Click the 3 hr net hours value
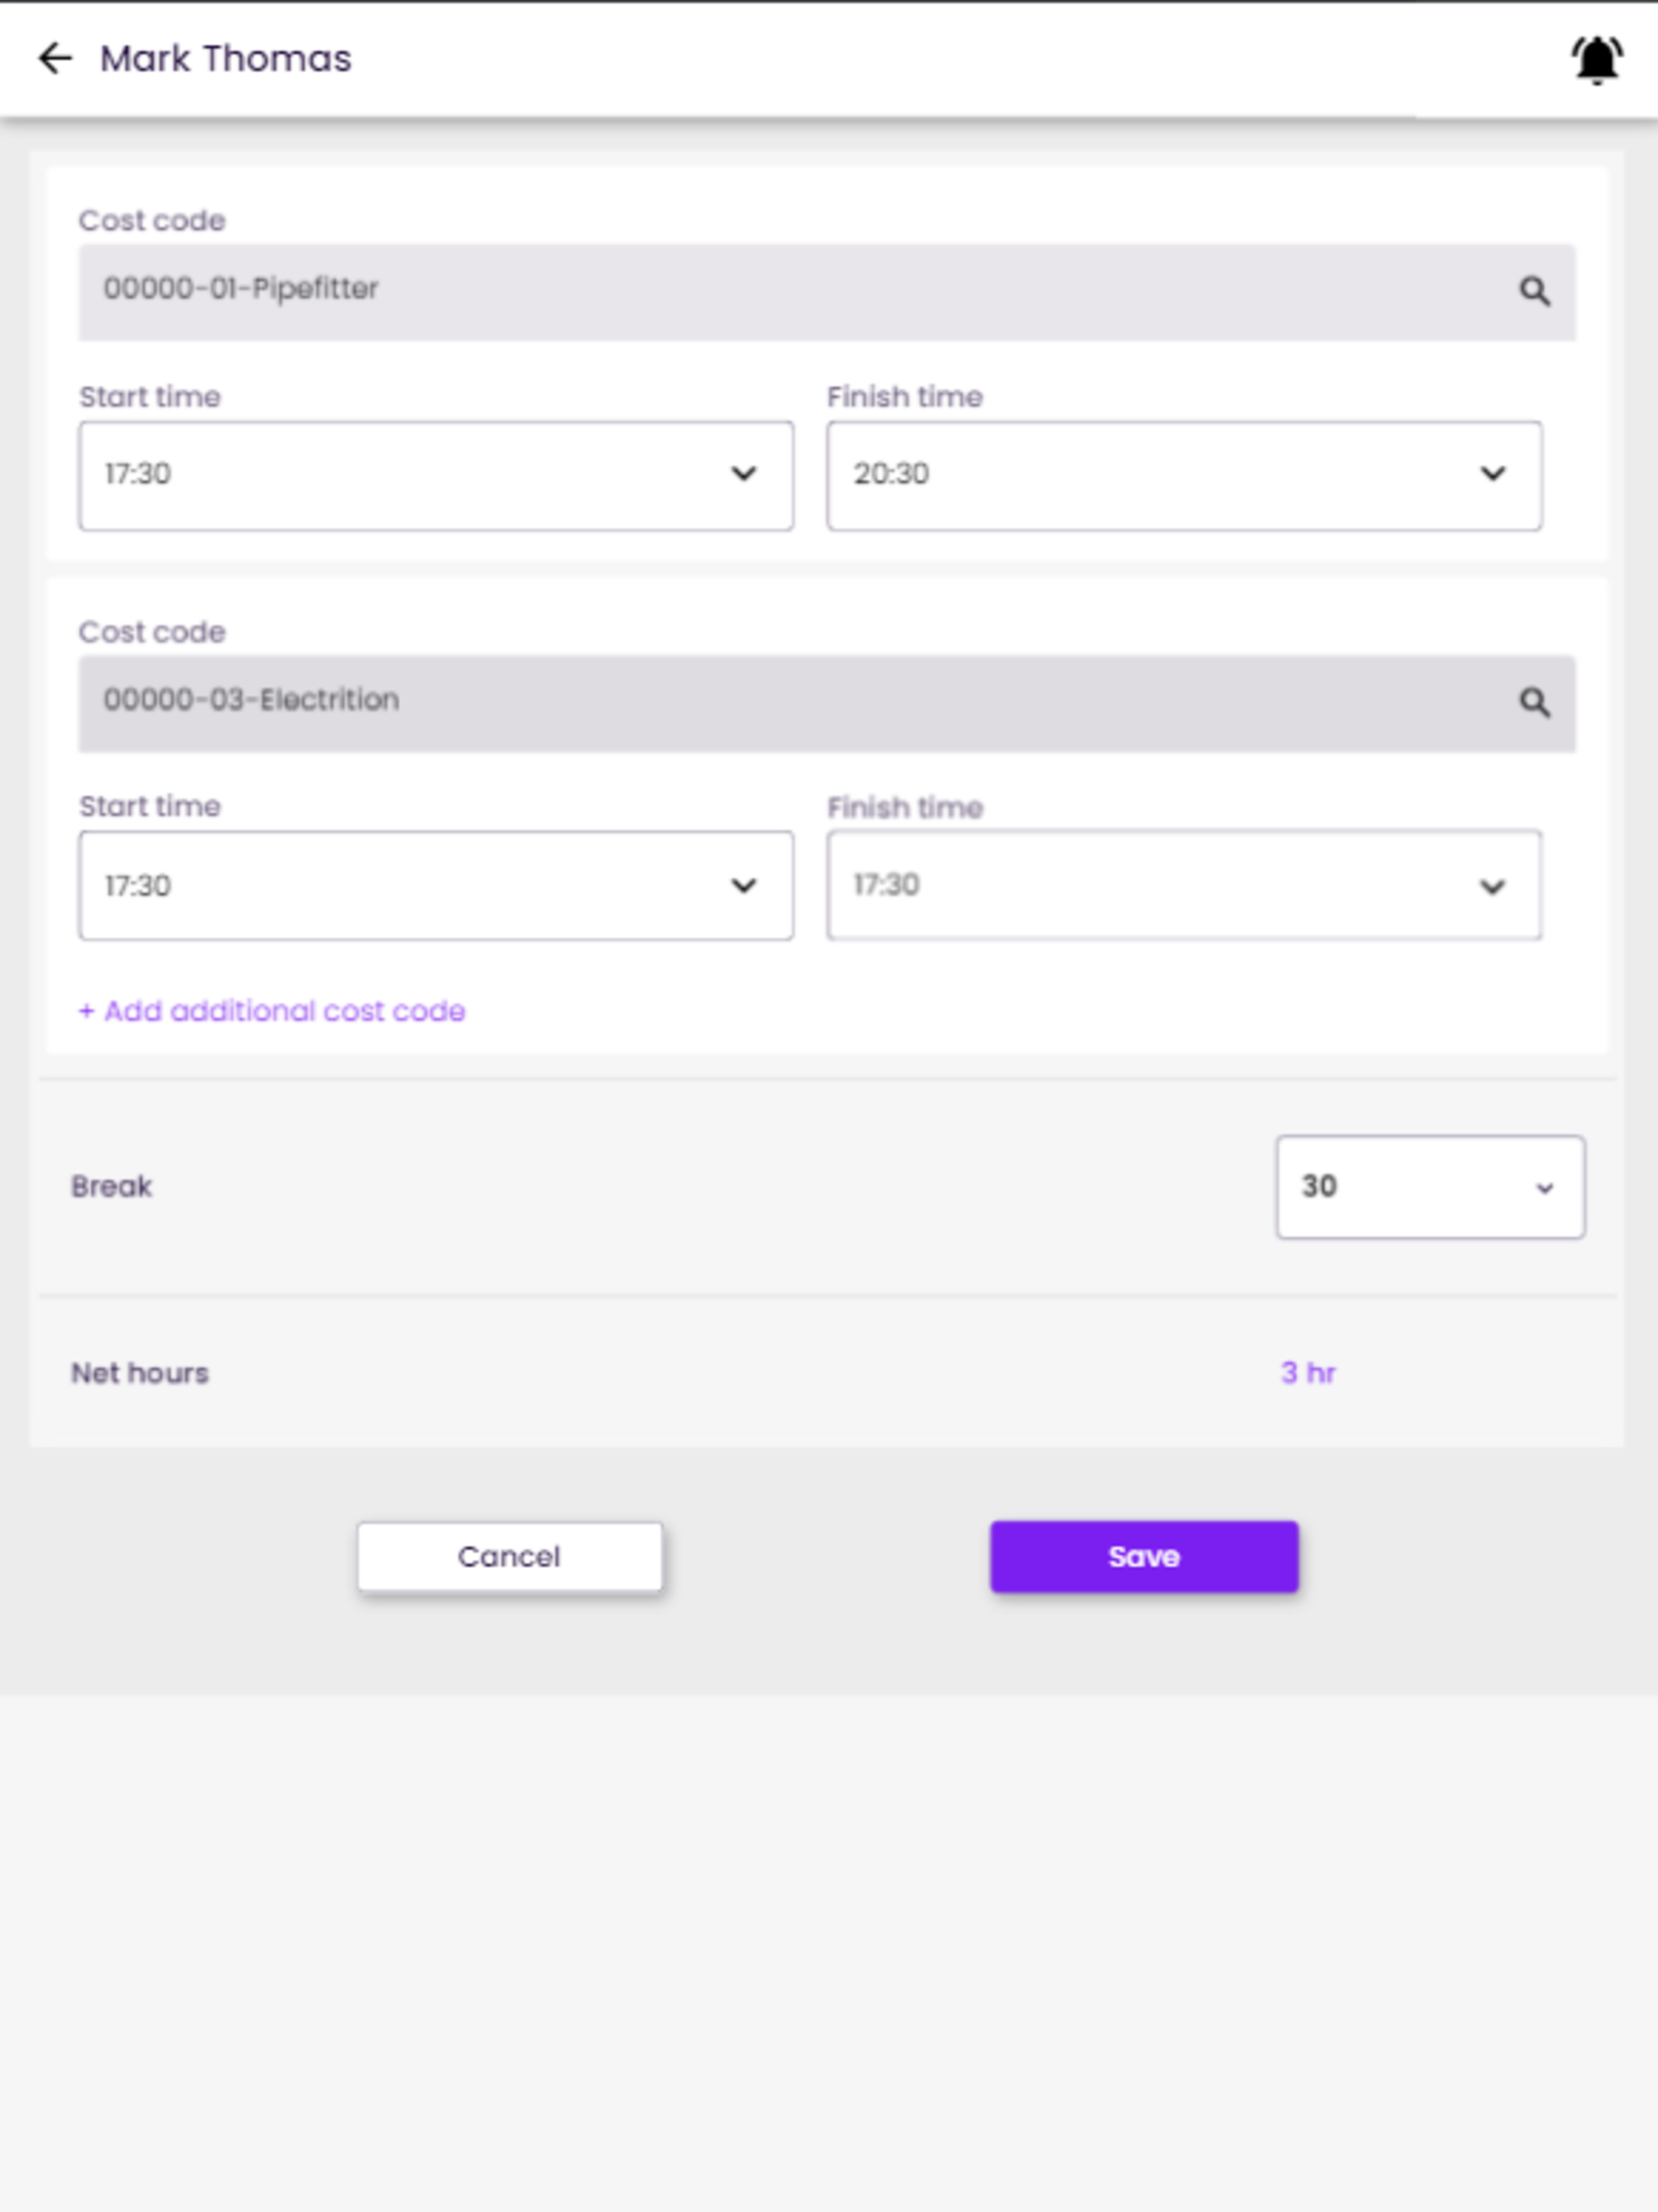 [x=1308, y=1373]
